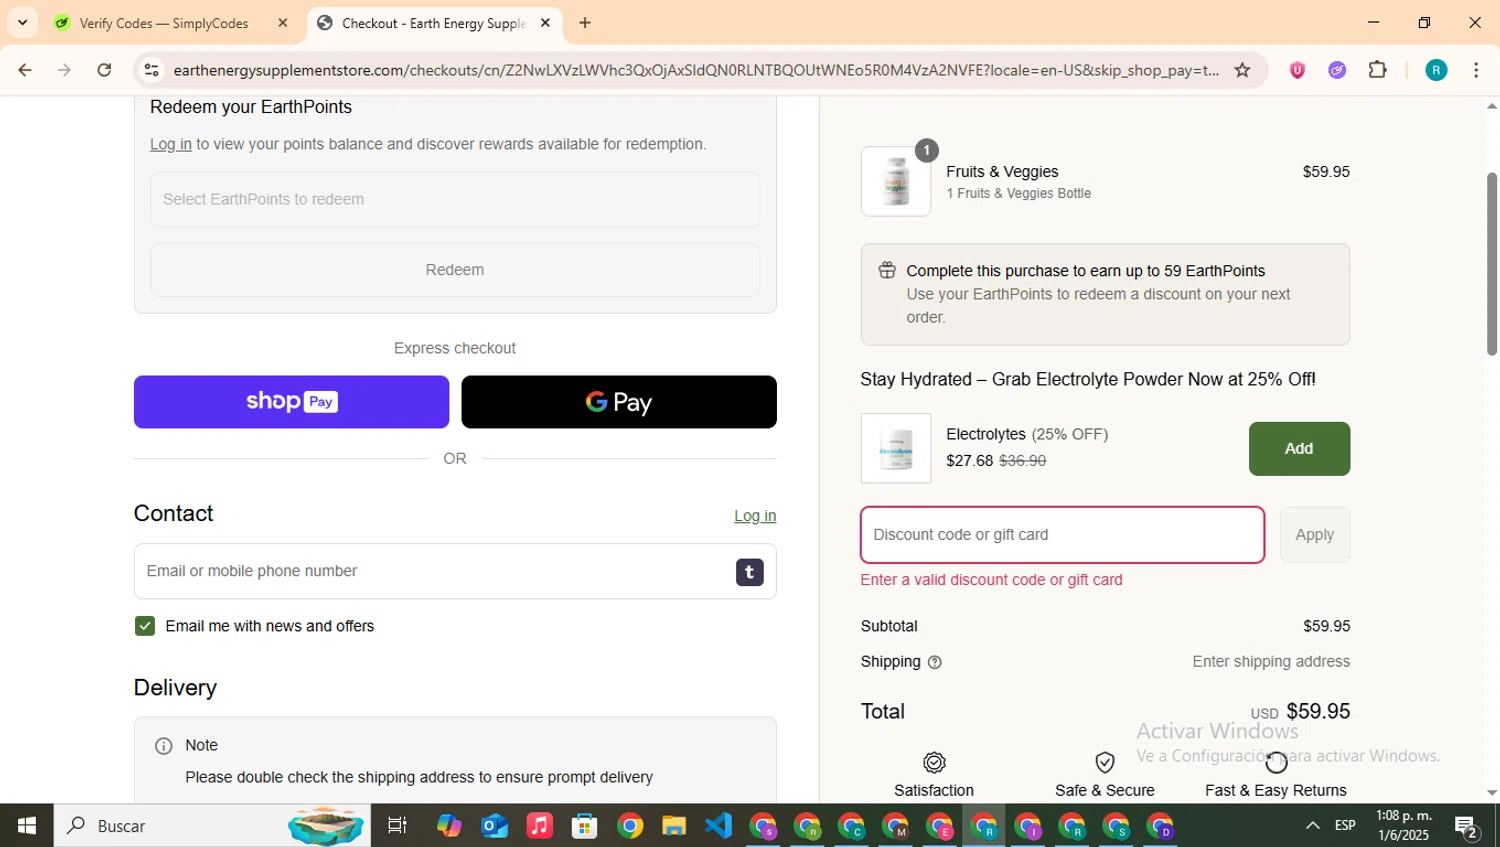This screenshot has height=847, width=1500.
Task: Pay with Google Pay button
Action: 619,402
